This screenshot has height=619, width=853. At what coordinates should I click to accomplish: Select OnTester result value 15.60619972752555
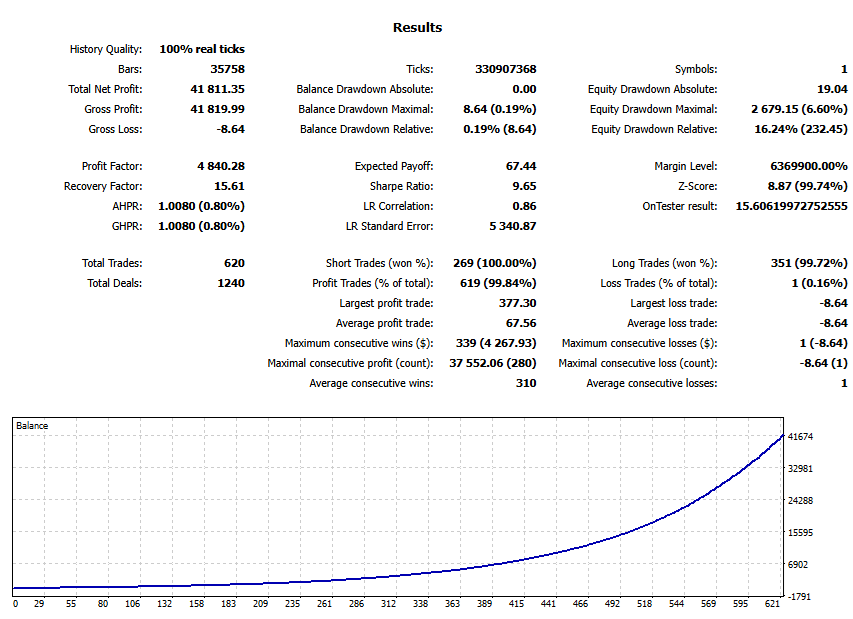point(792,206)
